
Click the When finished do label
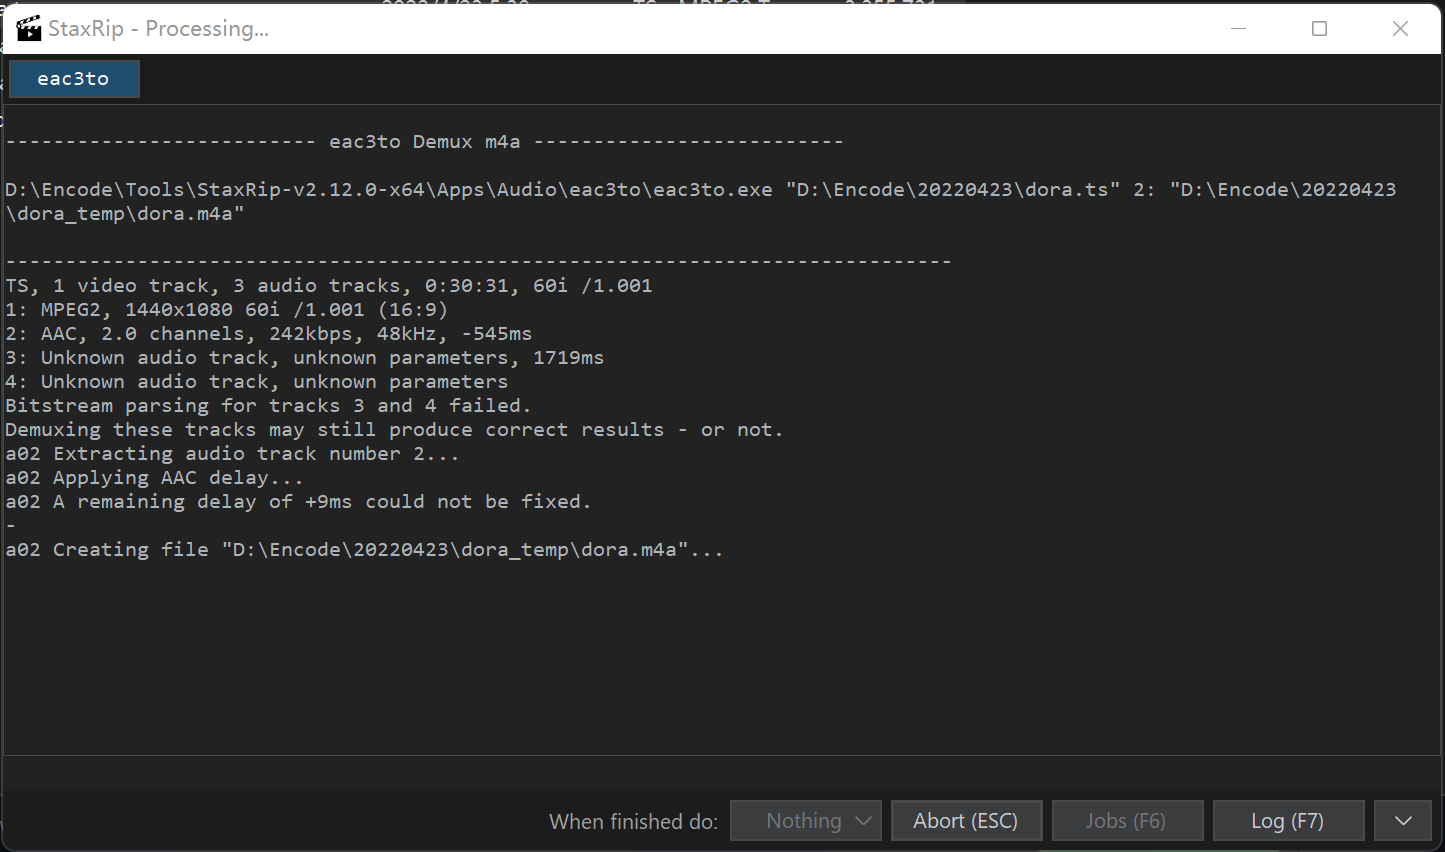coord(632,820)
